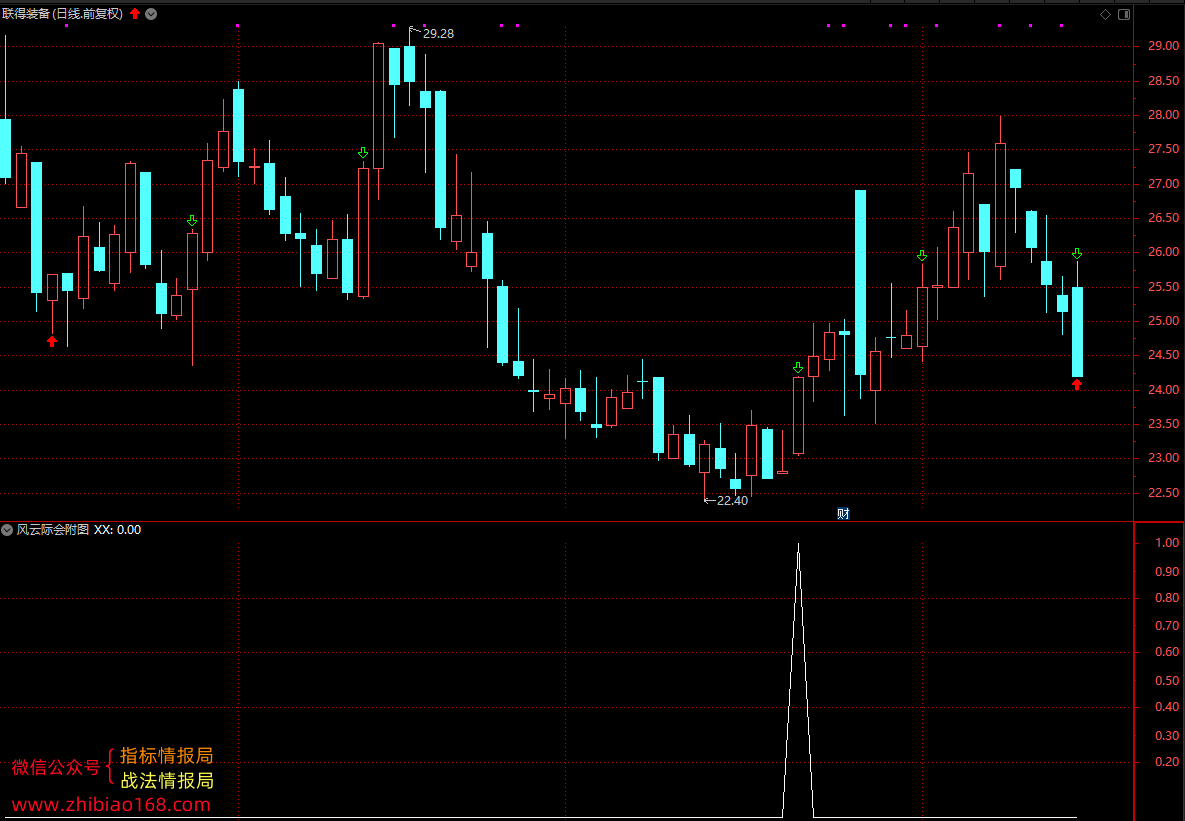1185x821 pixels.
Task: Click the 23.00 price axis label
Action: point(1163,457)
